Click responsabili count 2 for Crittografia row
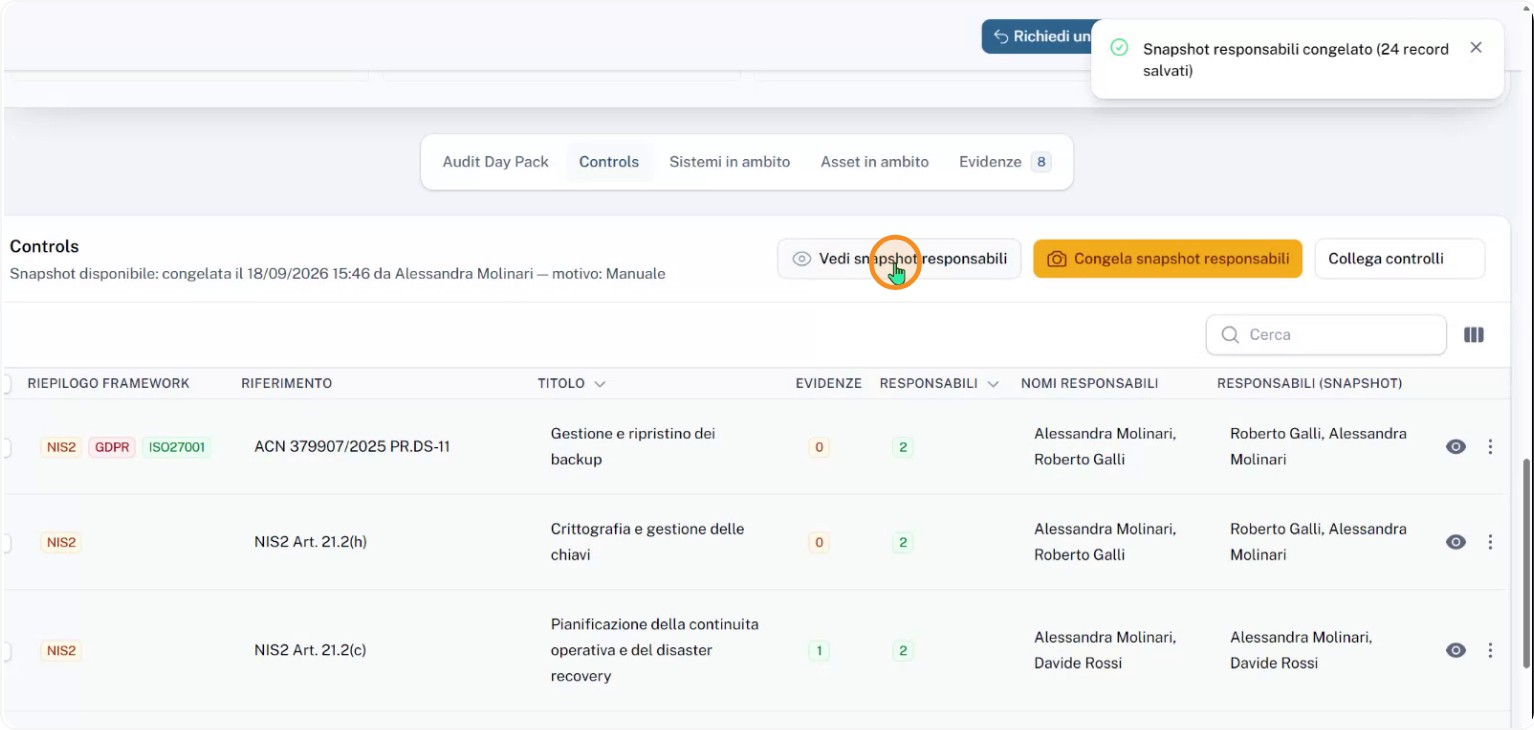The height and width of the screenshot is (730, 1534). 903,542
